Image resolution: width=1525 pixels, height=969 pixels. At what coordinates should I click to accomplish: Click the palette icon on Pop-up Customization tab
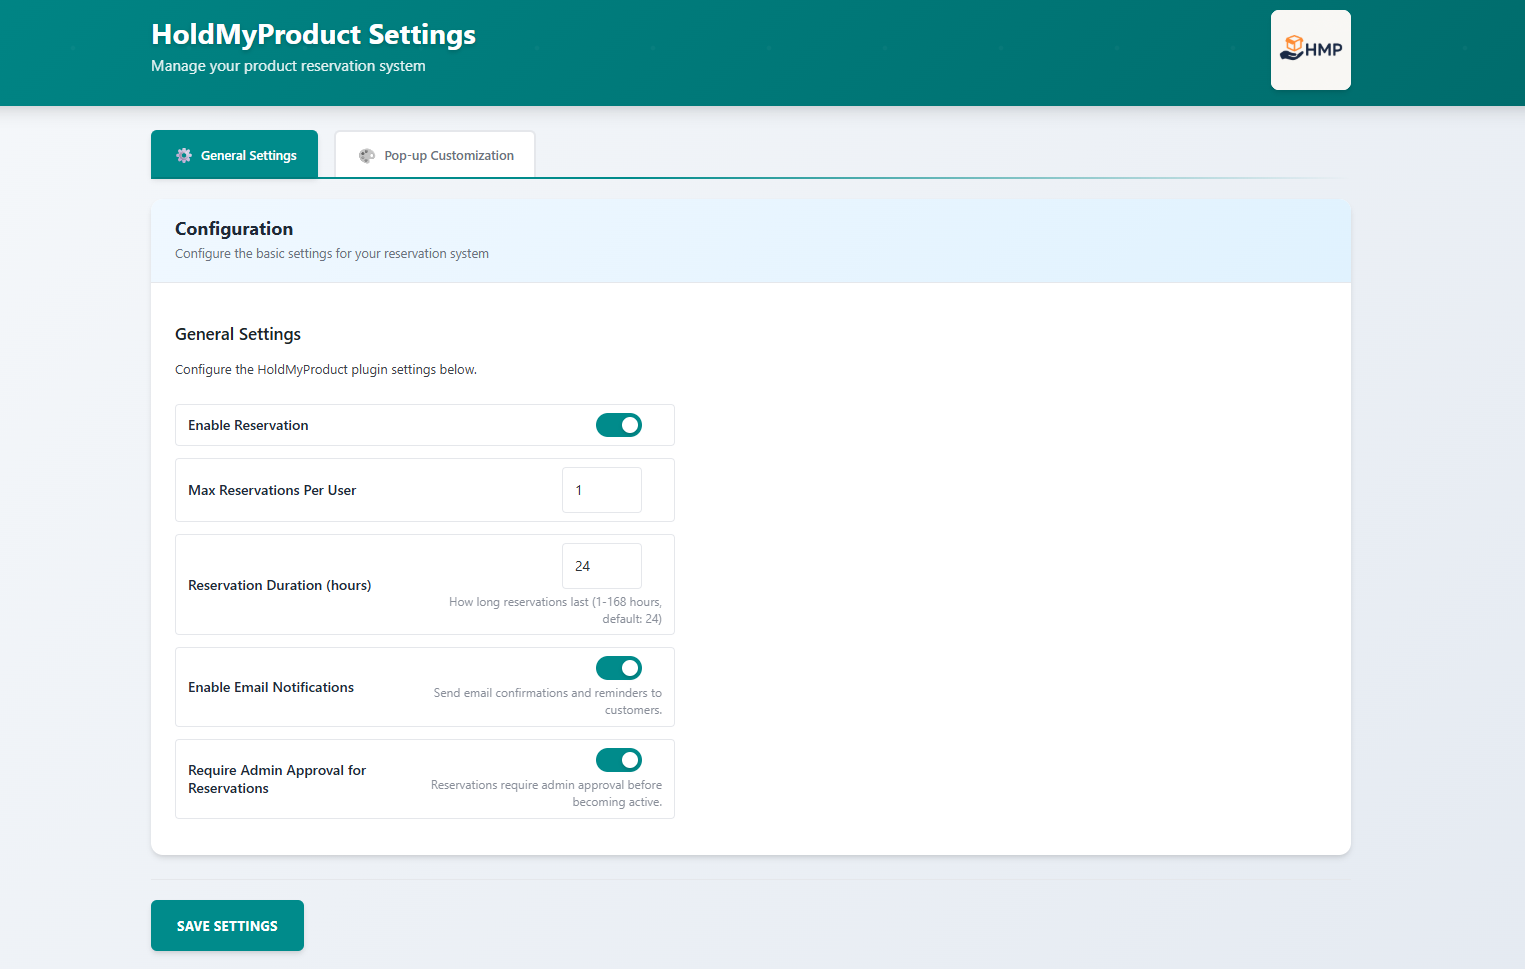click(367, 156)
